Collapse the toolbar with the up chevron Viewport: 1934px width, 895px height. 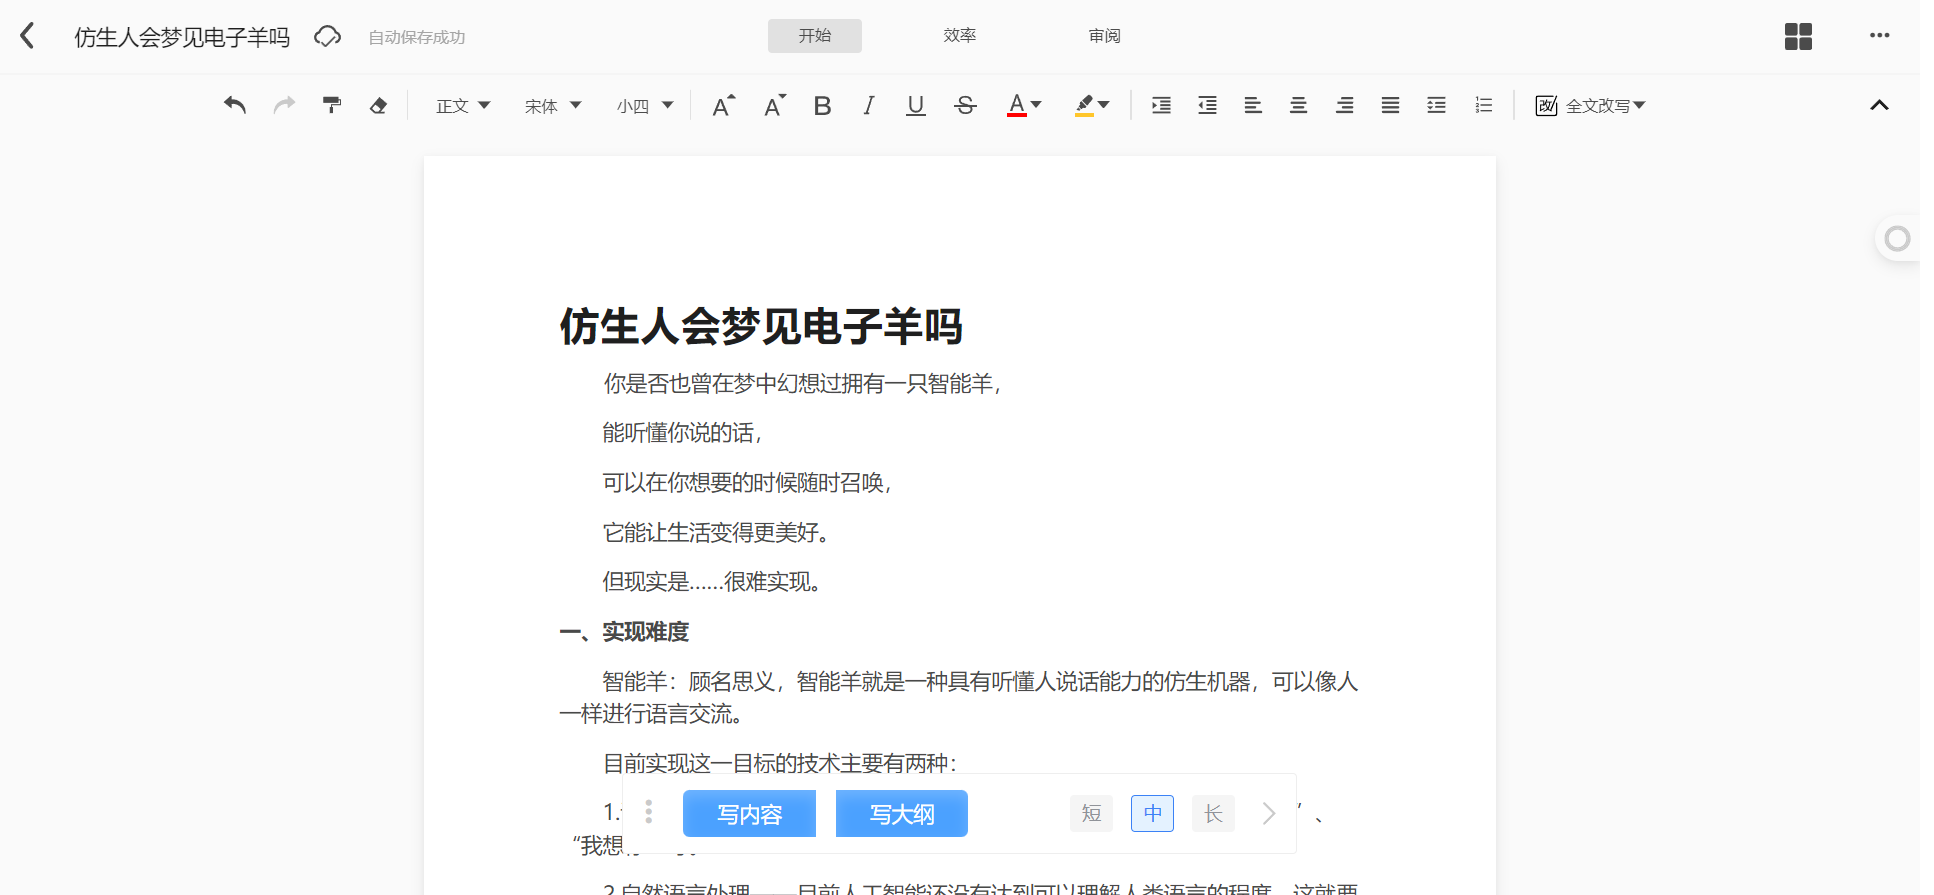coord(1879,105)
